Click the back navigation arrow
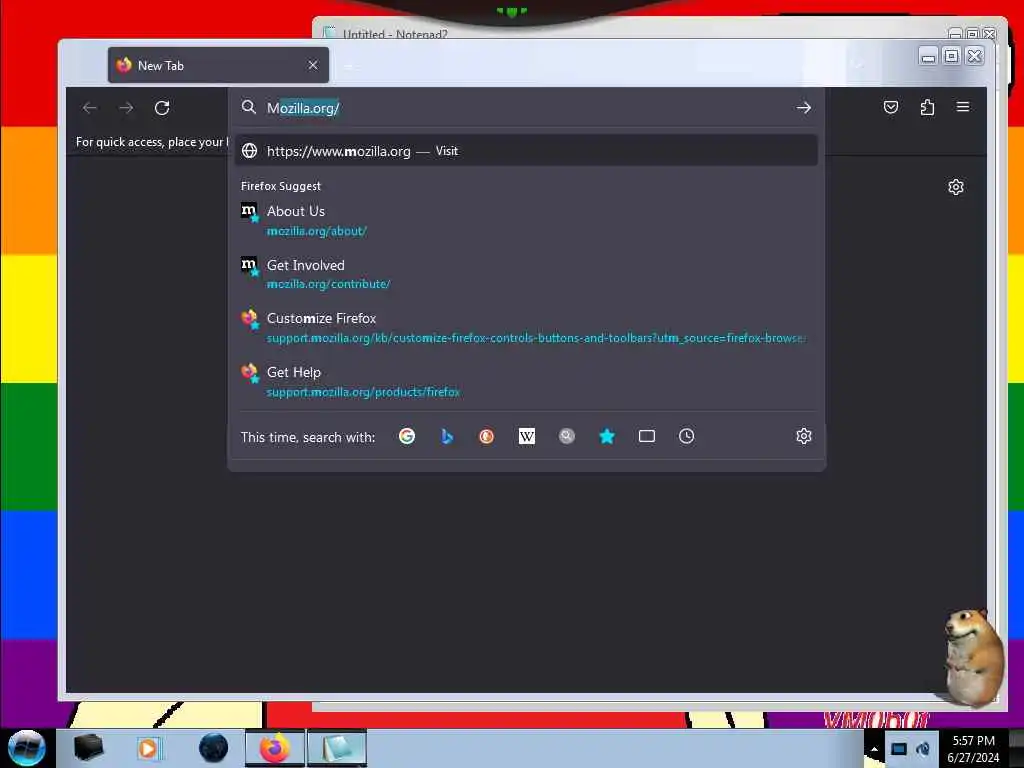 tap(90, 108)
